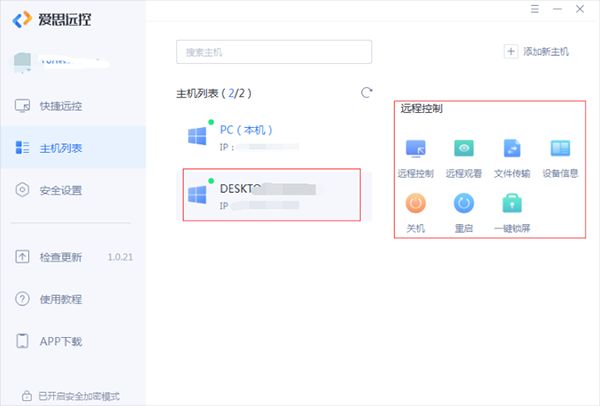Image resolution: width=600 pixels, height=406 pixels.
Task: Select the PC（本机）host entry
Action: 271,137
